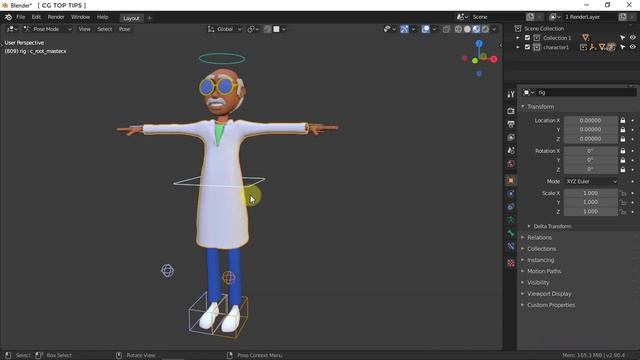Open the Render menu
Image resolution: width=640 pixels, height=360 pixels.
click(x=56, y=17)
